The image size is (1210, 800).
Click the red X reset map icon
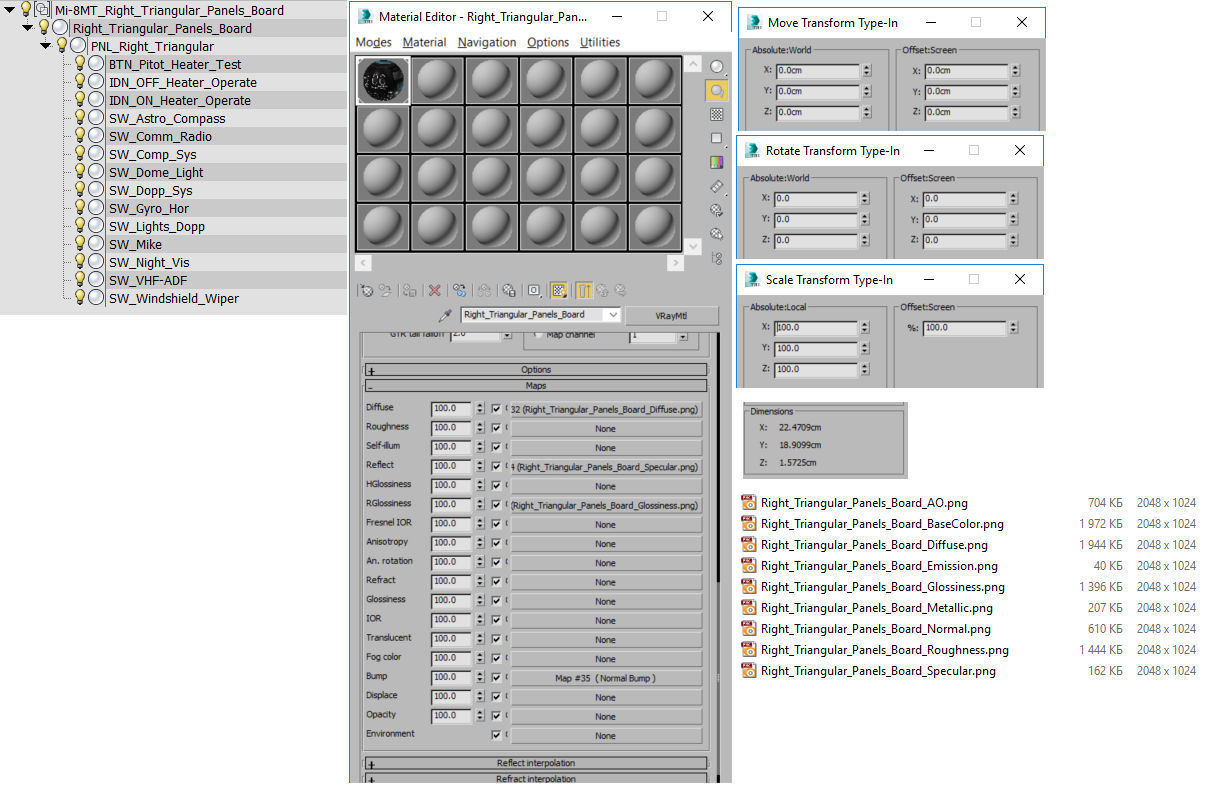[x=435, y=290]
